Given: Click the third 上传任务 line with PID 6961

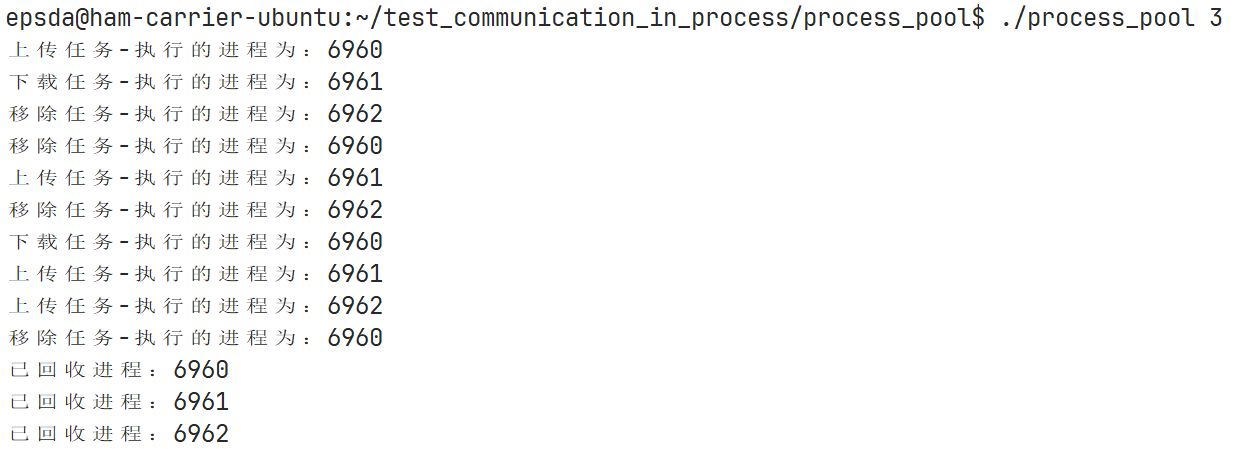Looking at the screenshot, I should pos(195,274).
